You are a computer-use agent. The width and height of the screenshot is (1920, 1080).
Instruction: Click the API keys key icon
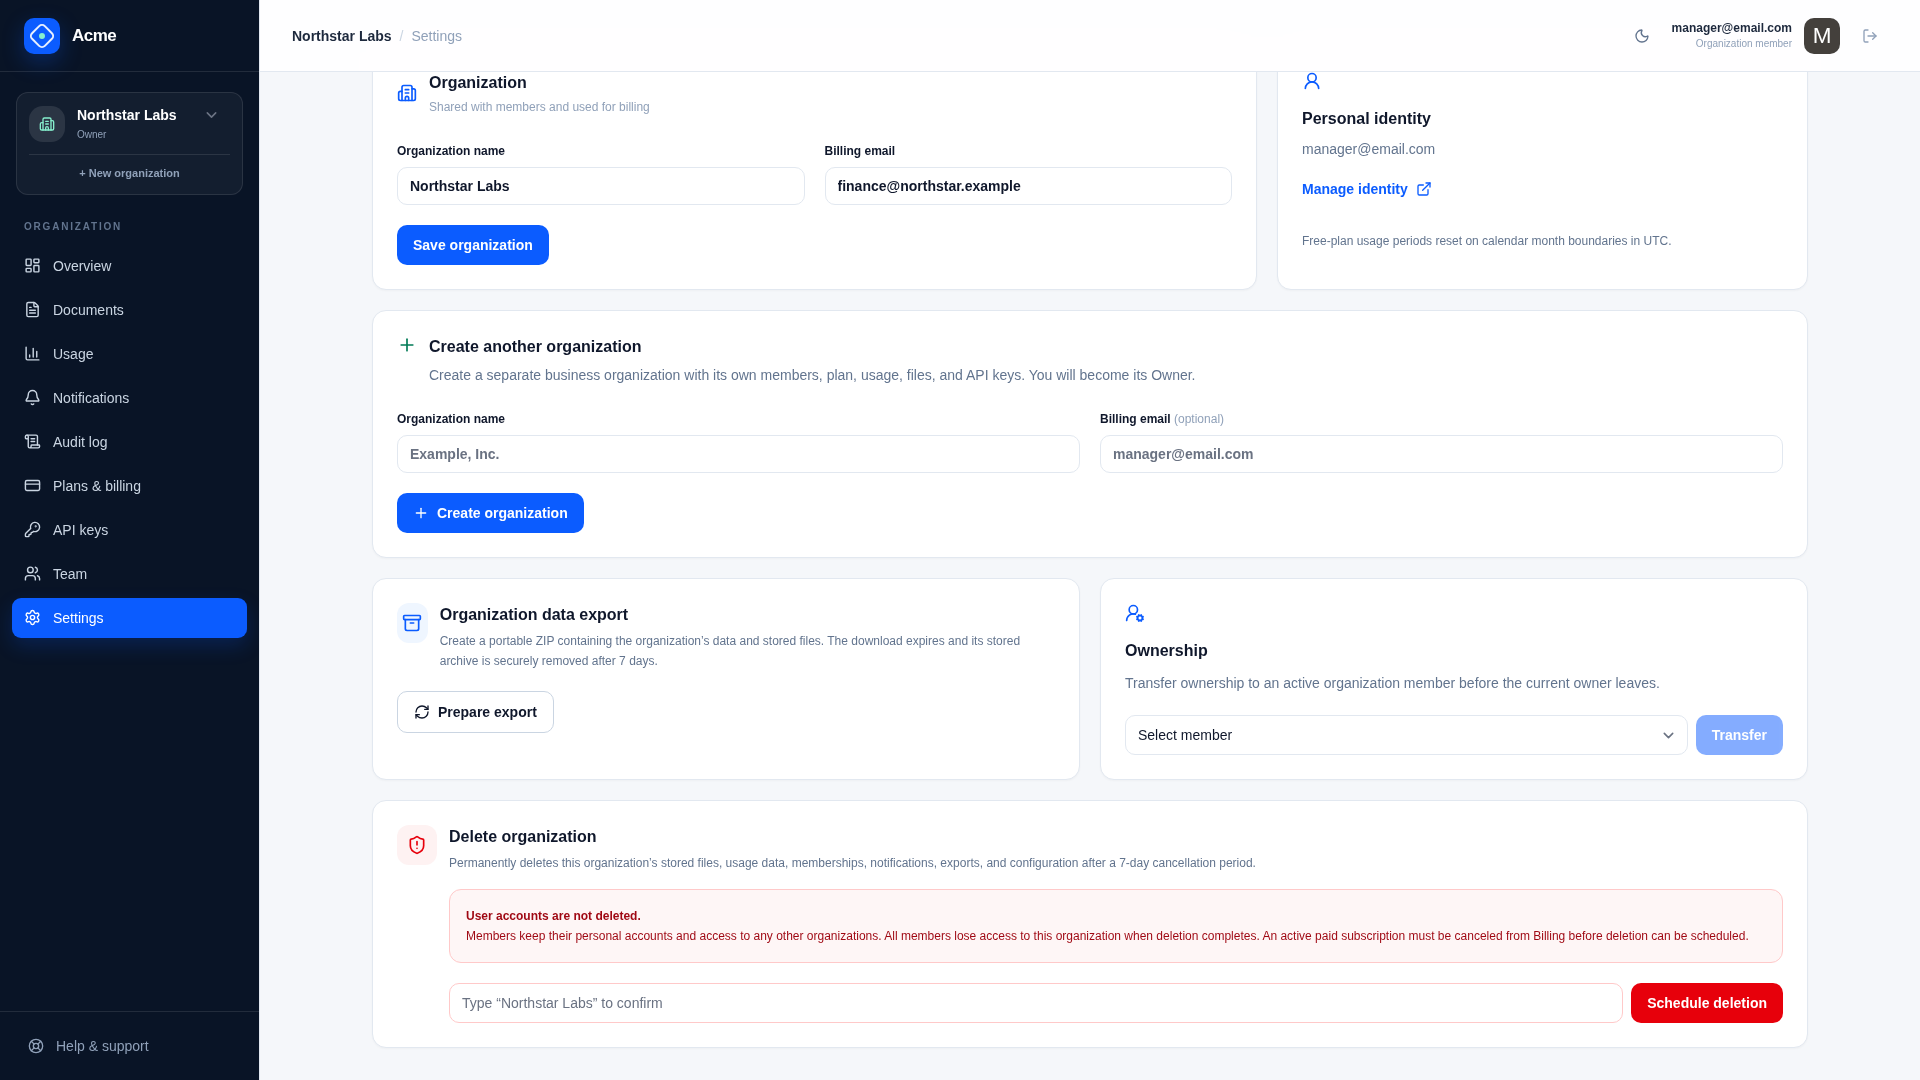(x=32, y=530)
